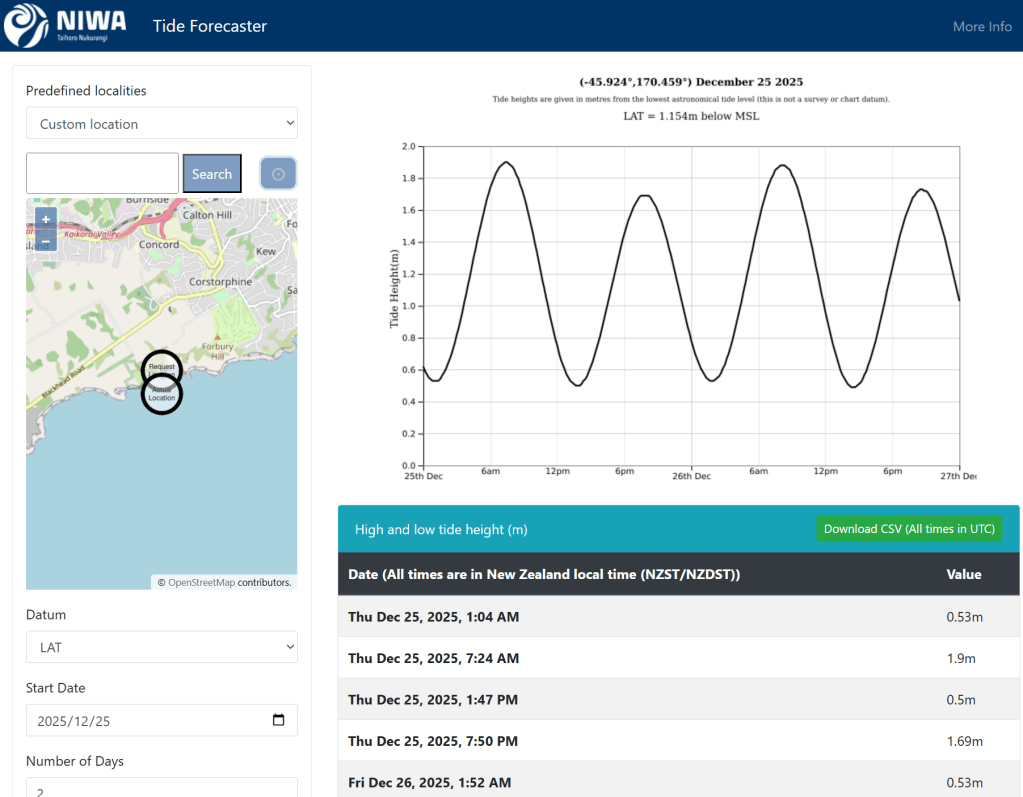
Task: Open the OpenStreetMap attribution link
Action: pos(201,582)
